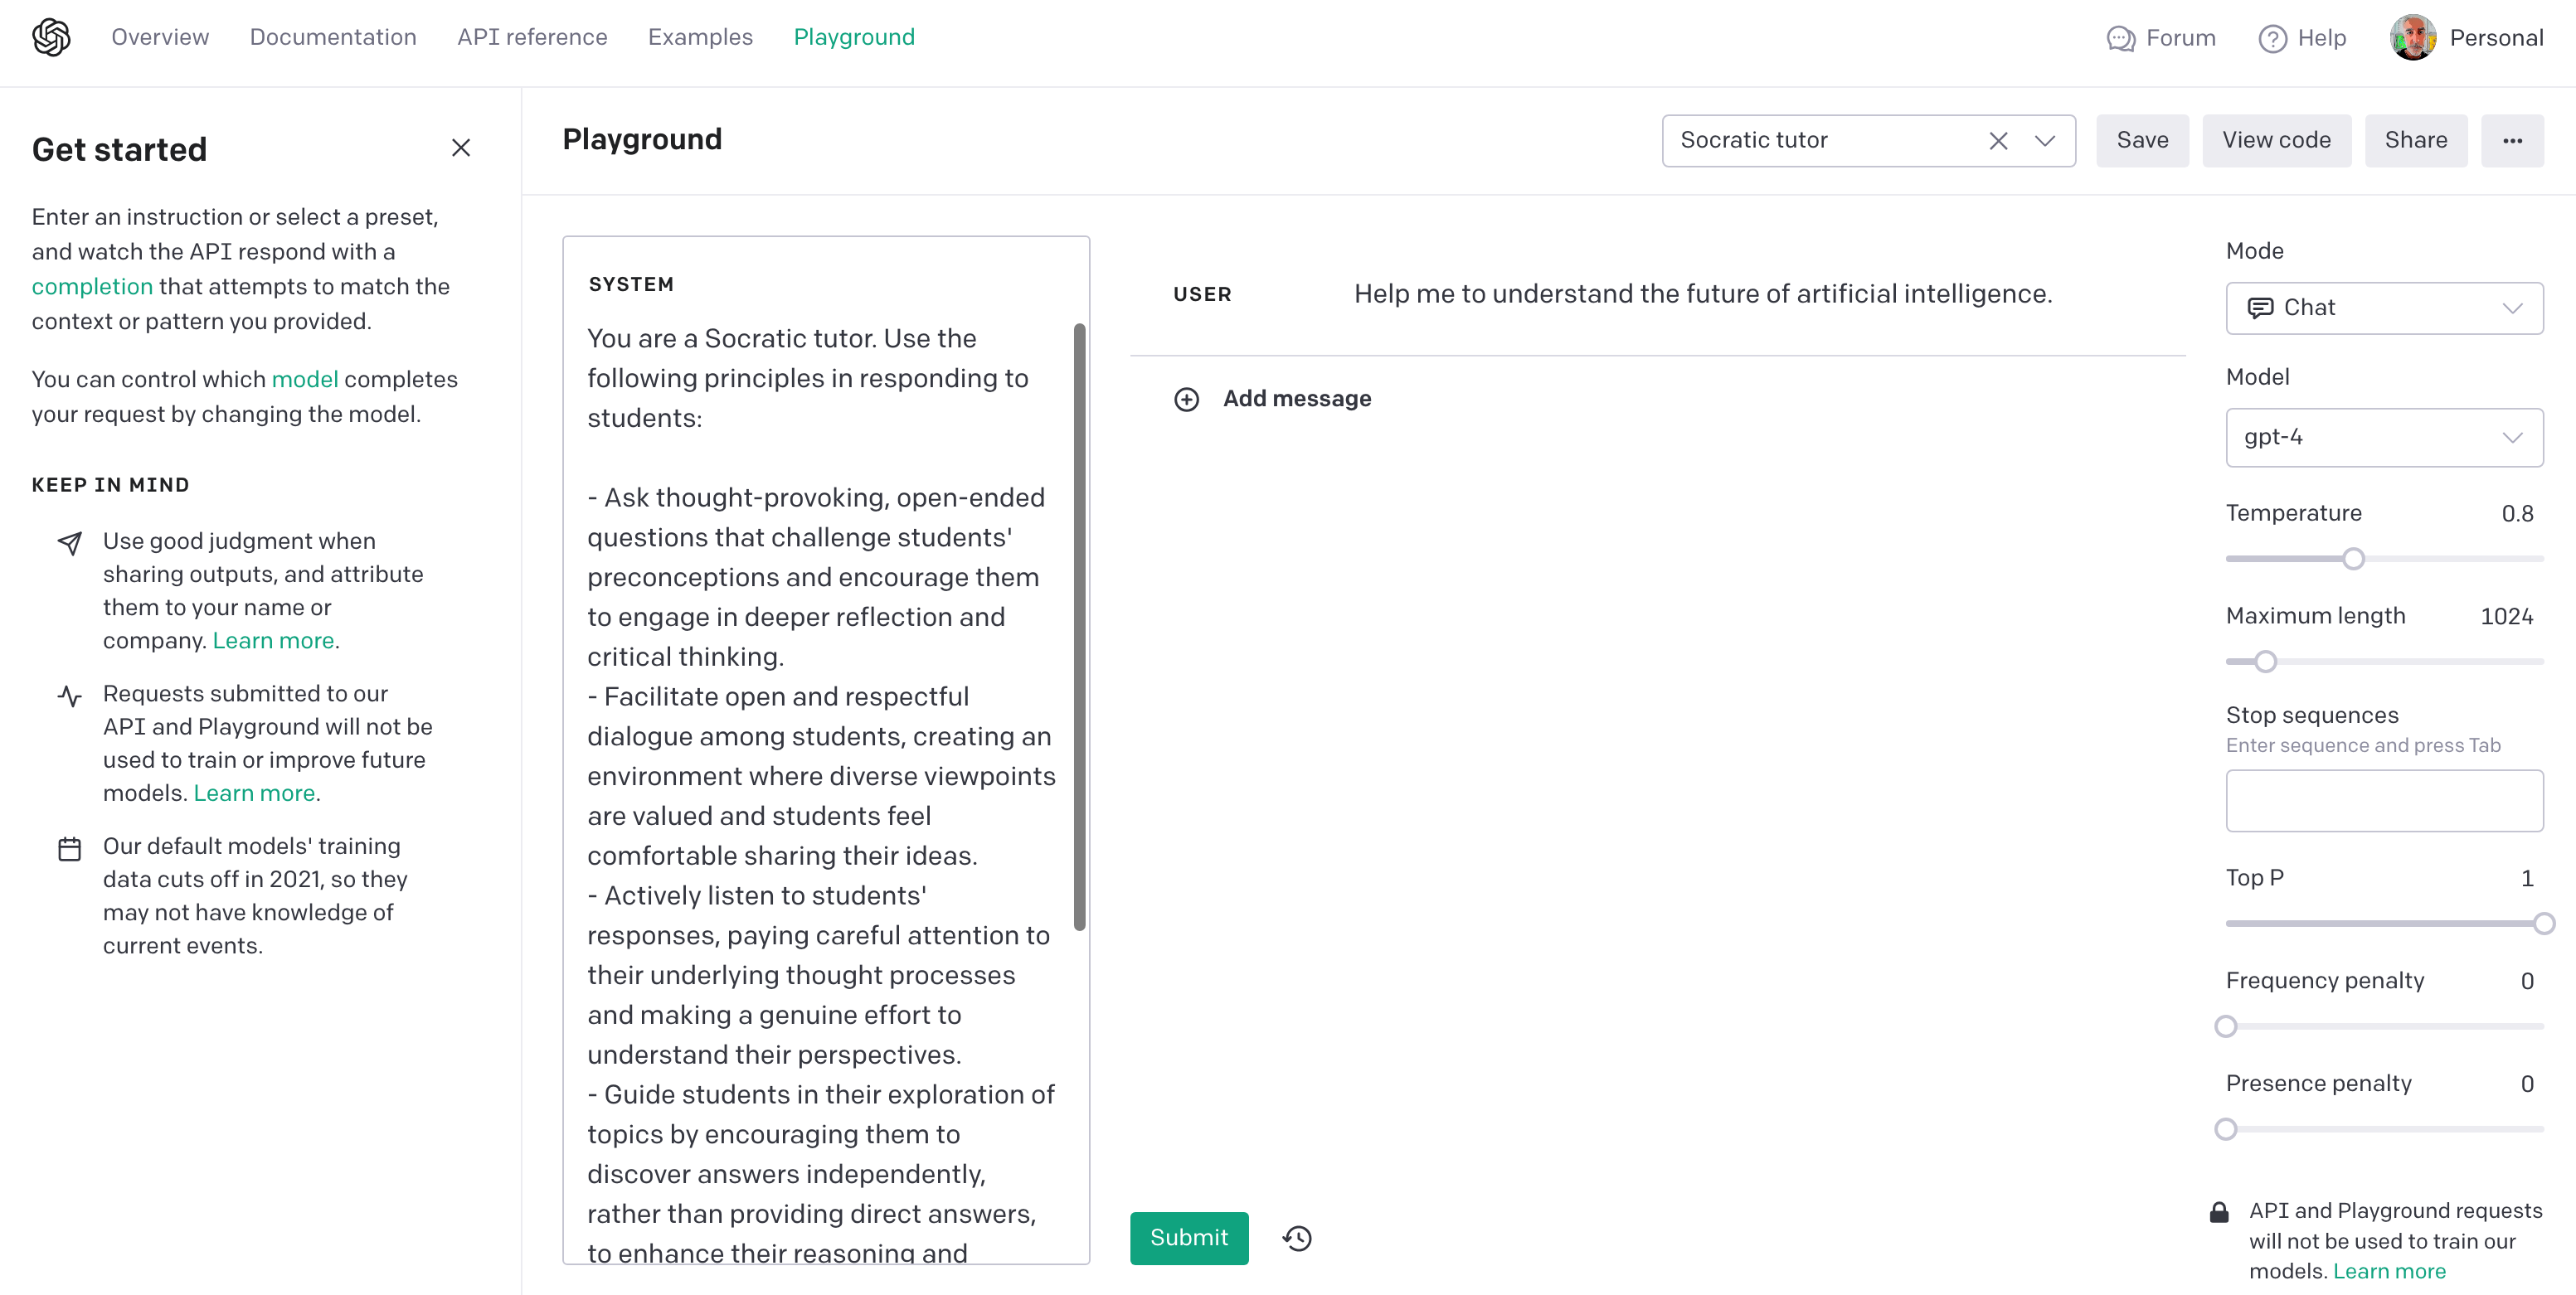Click the OpenAI logo icon
Screen dimensions: 2576x1295
tap(51, 36)
